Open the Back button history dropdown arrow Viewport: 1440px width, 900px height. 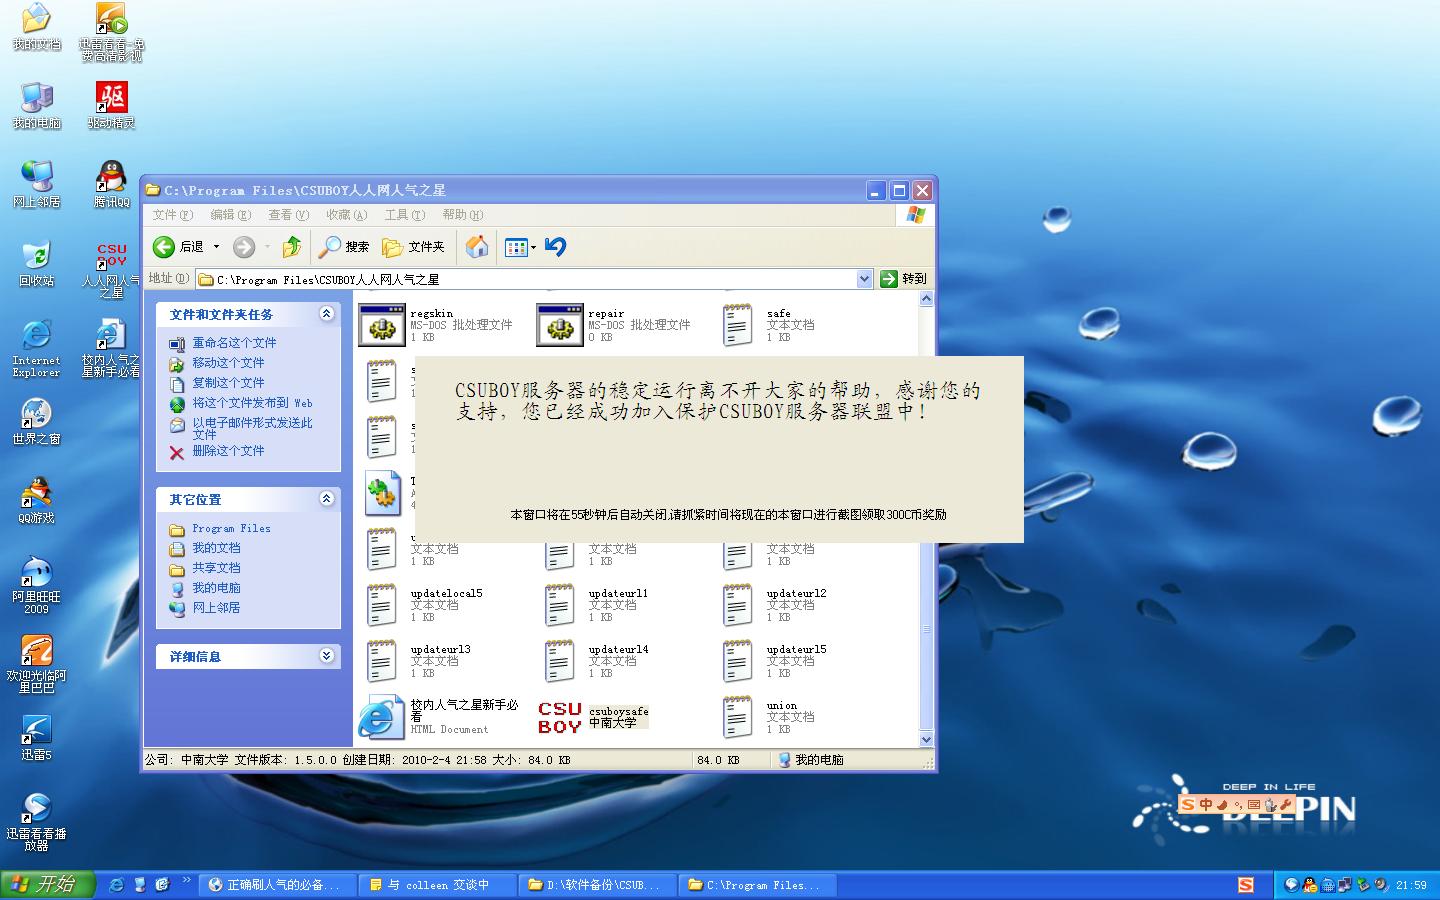(216, 247)
